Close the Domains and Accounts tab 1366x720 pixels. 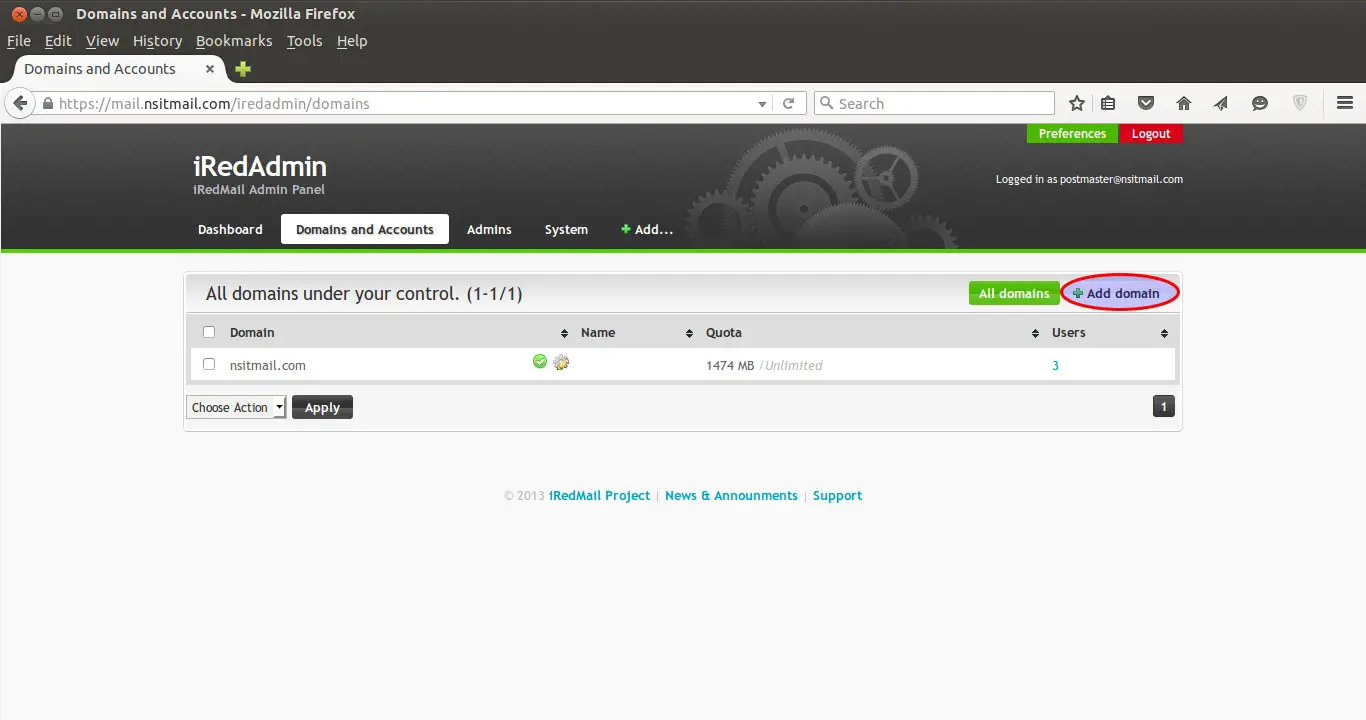pyautogui.click(x=210, y=69)
